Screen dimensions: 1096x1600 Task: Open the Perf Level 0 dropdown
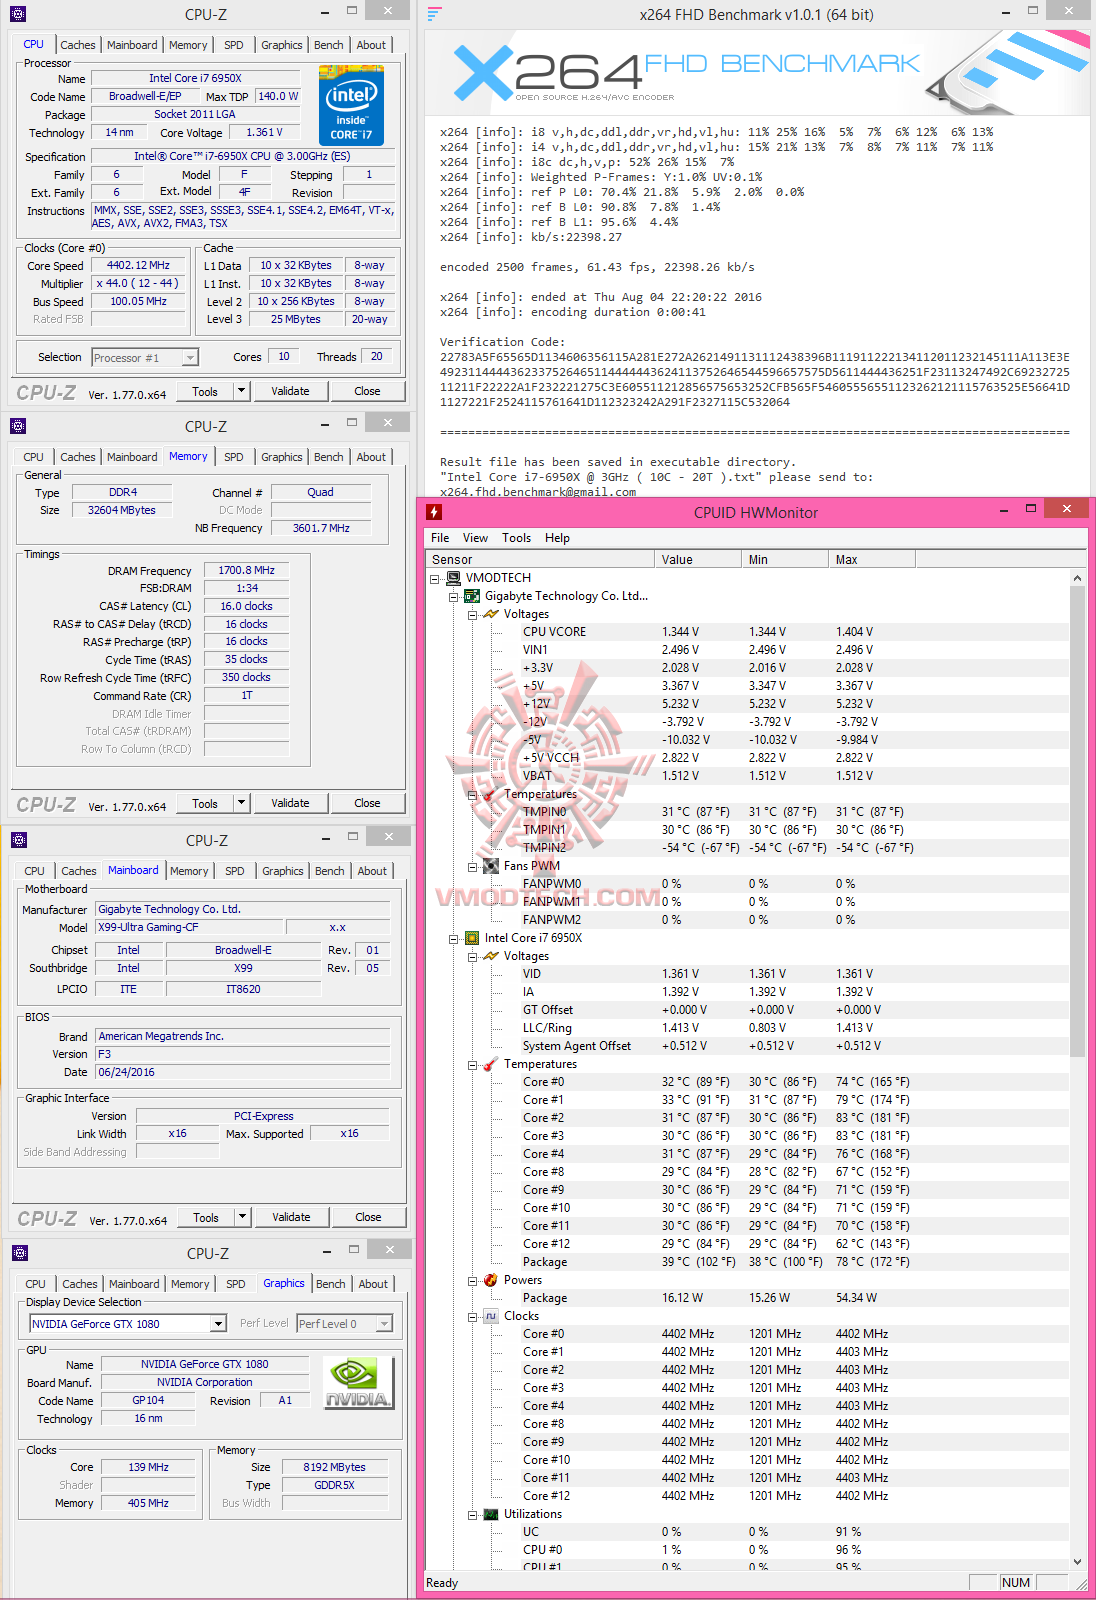pyautogui.click(x=384, y=1324)
